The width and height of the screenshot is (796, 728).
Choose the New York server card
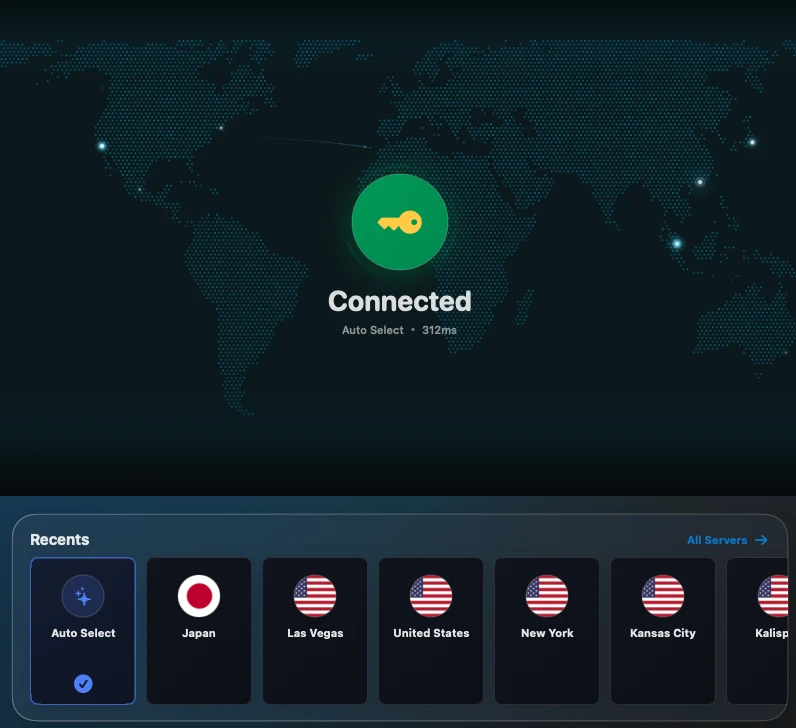[x=547, y=631]
